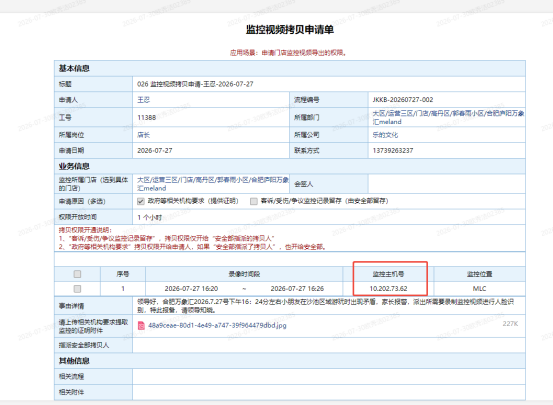Viewport: 553px width, 405px height.
Task: Click the end time 2026-07-27 16:26
Action: pos(297,289)
